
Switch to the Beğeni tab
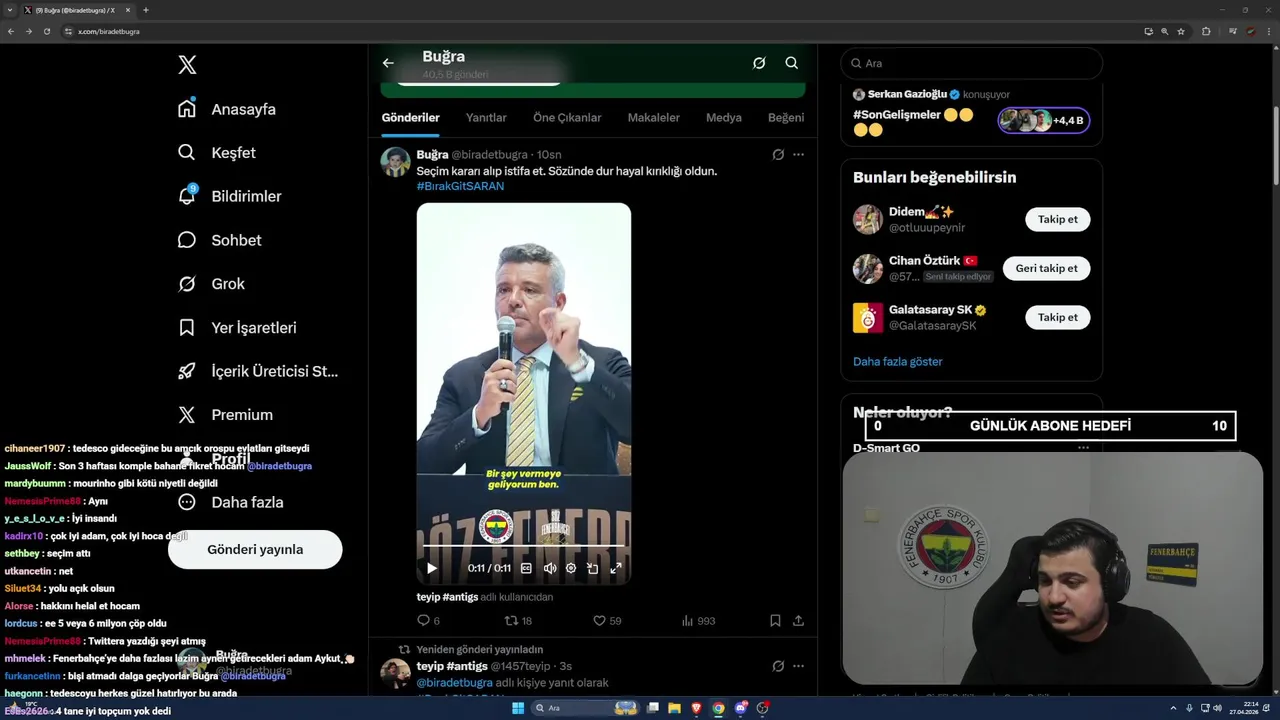pos(786,118)
